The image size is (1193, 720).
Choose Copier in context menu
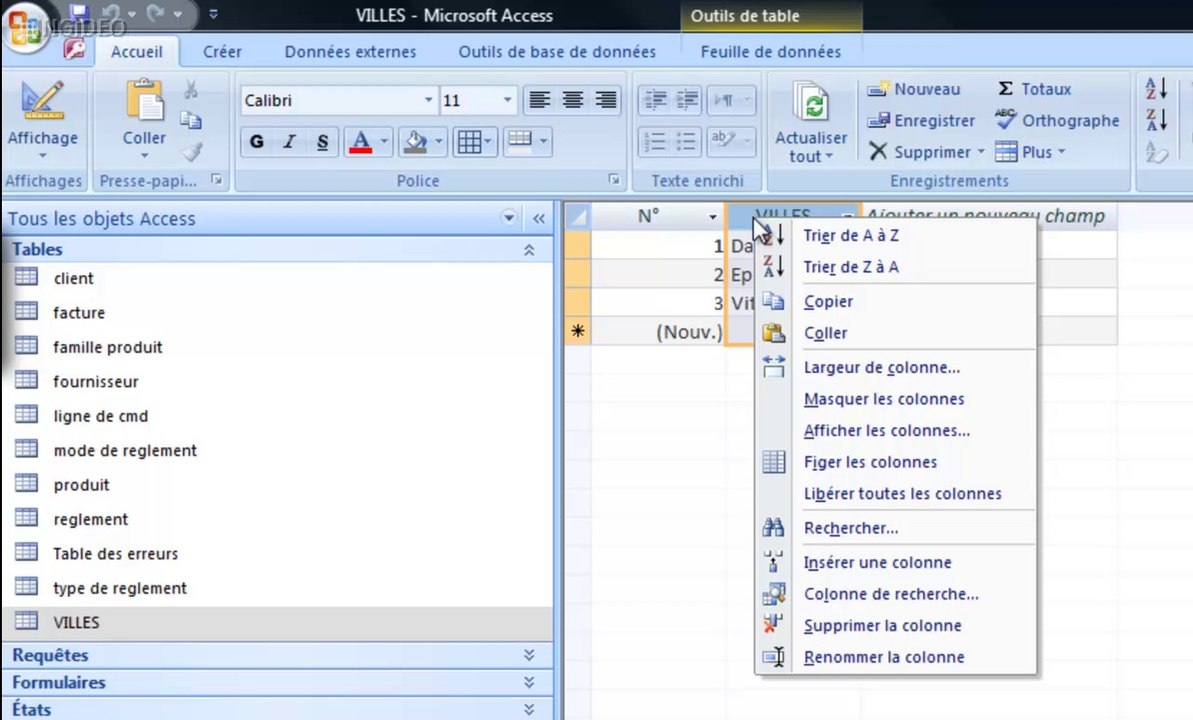tap(896, 301)
